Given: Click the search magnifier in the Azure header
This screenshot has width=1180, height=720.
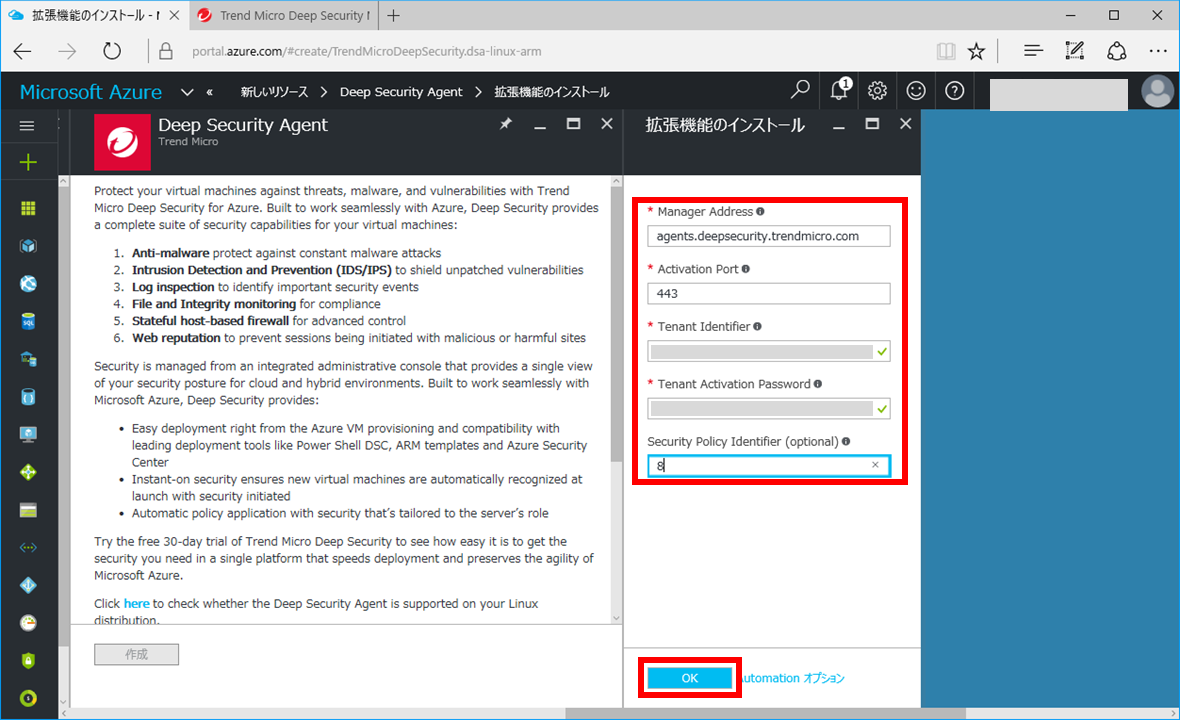Looking at the screenshot, I should (799, 91).
